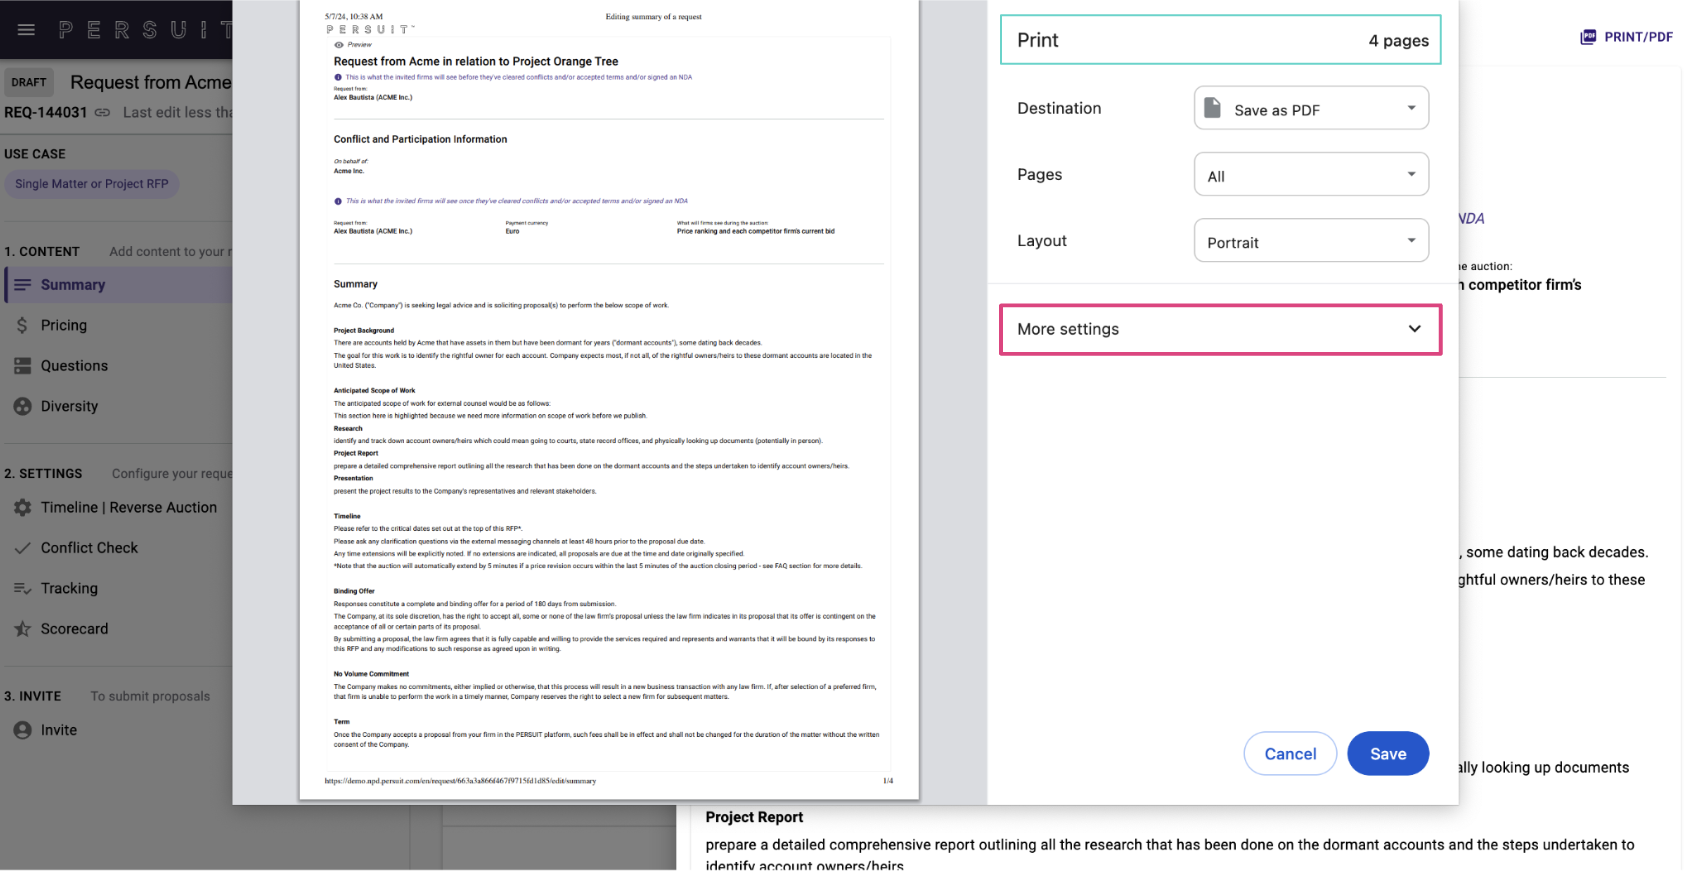This screenshot has width=1688, height=874.
Task: Click the PERSUIT logo in header
Action: (145, 30)
